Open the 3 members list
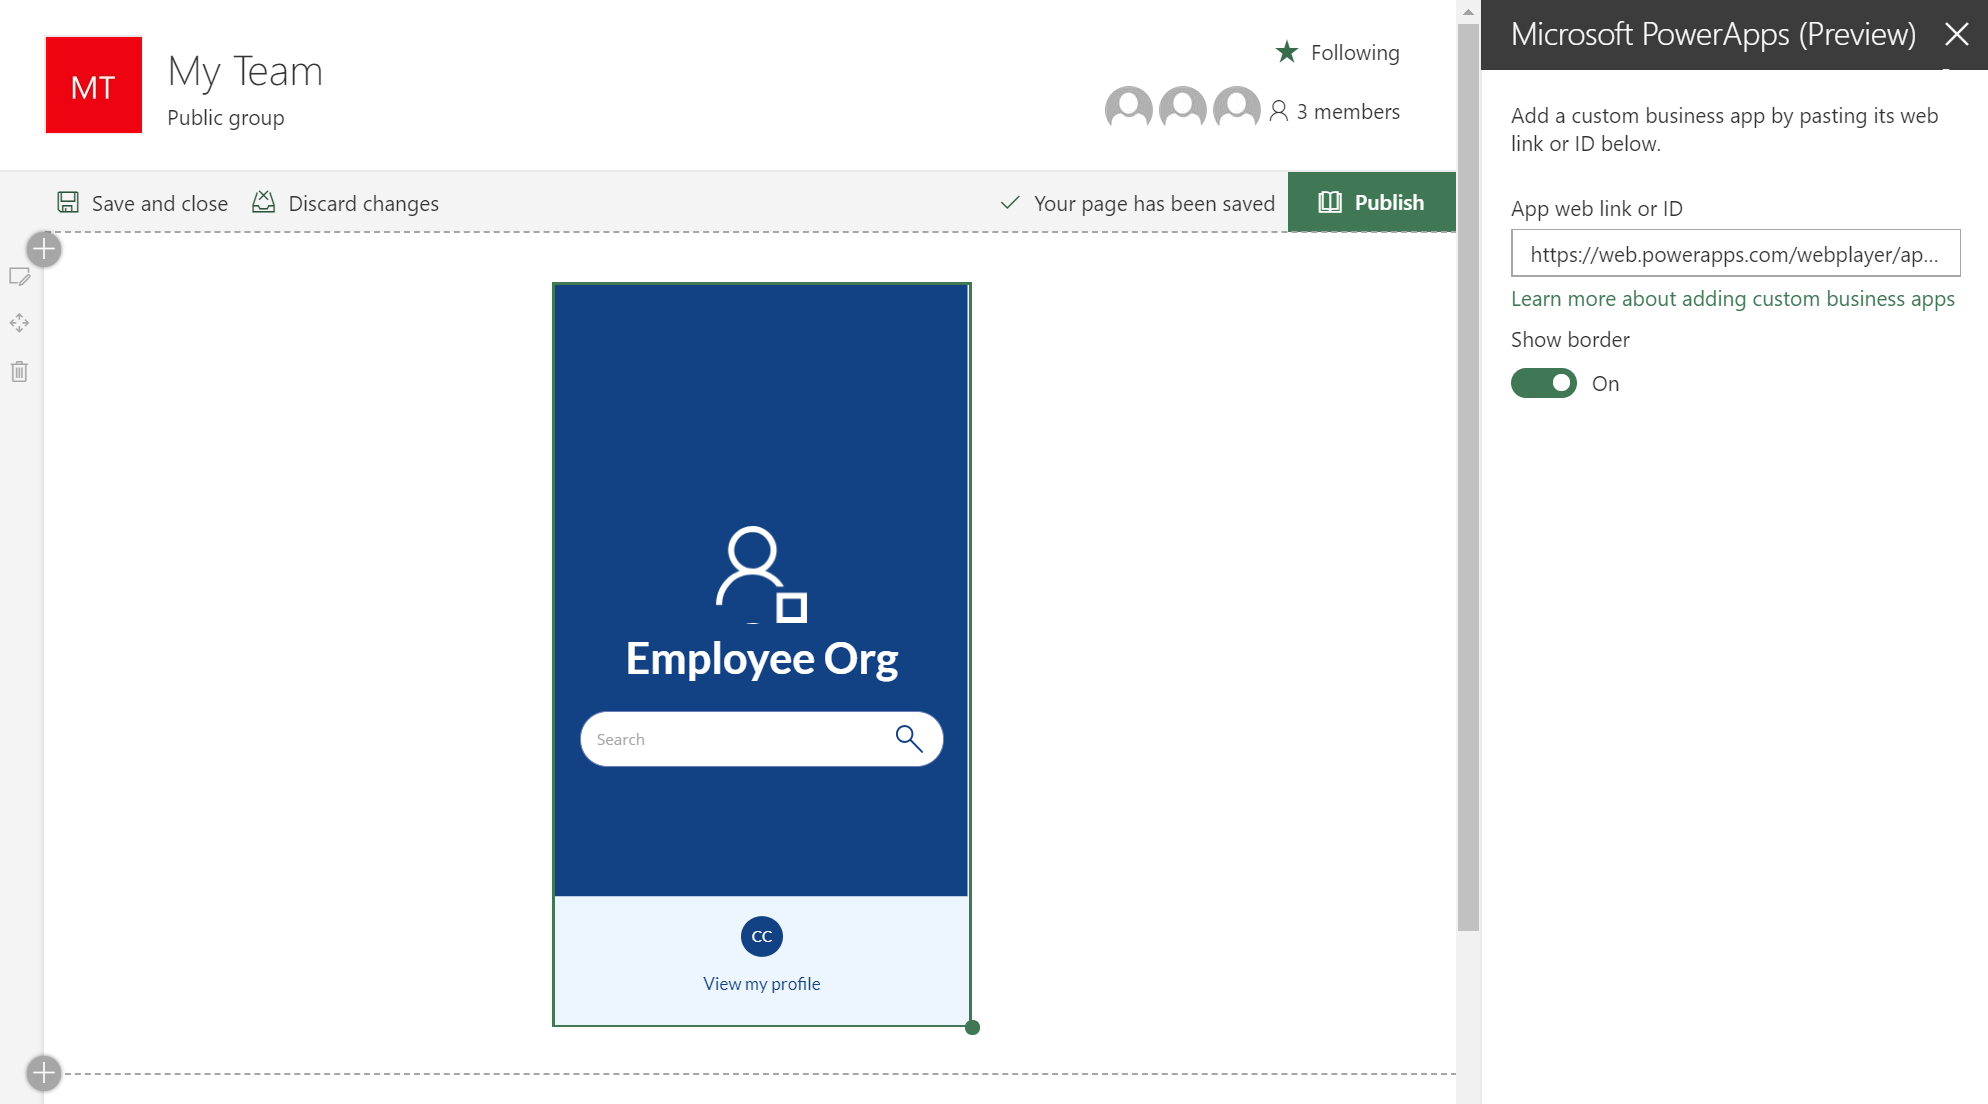This screenshot has width=1988, height=1104. [1335, 112]
